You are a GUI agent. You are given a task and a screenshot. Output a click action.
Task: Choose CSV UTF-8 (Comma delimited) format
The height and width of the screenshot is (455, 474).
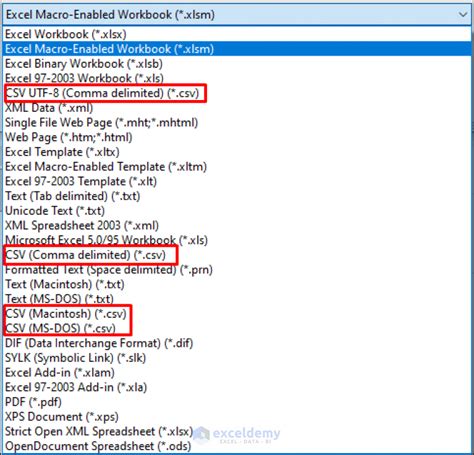237,93
